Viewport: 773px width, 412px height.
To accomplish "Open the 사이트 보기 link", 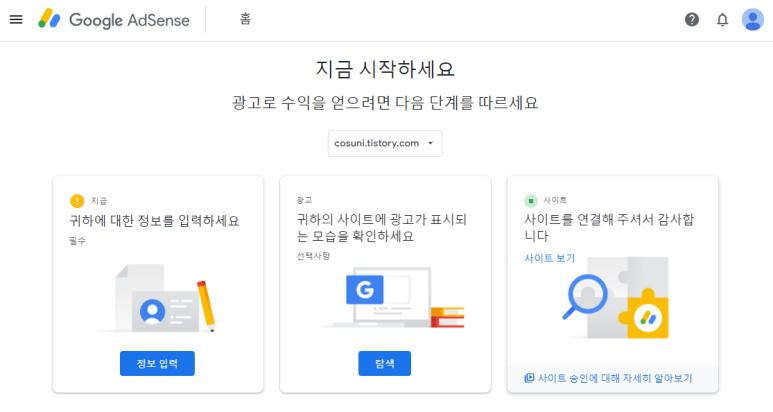I will 550,258.
